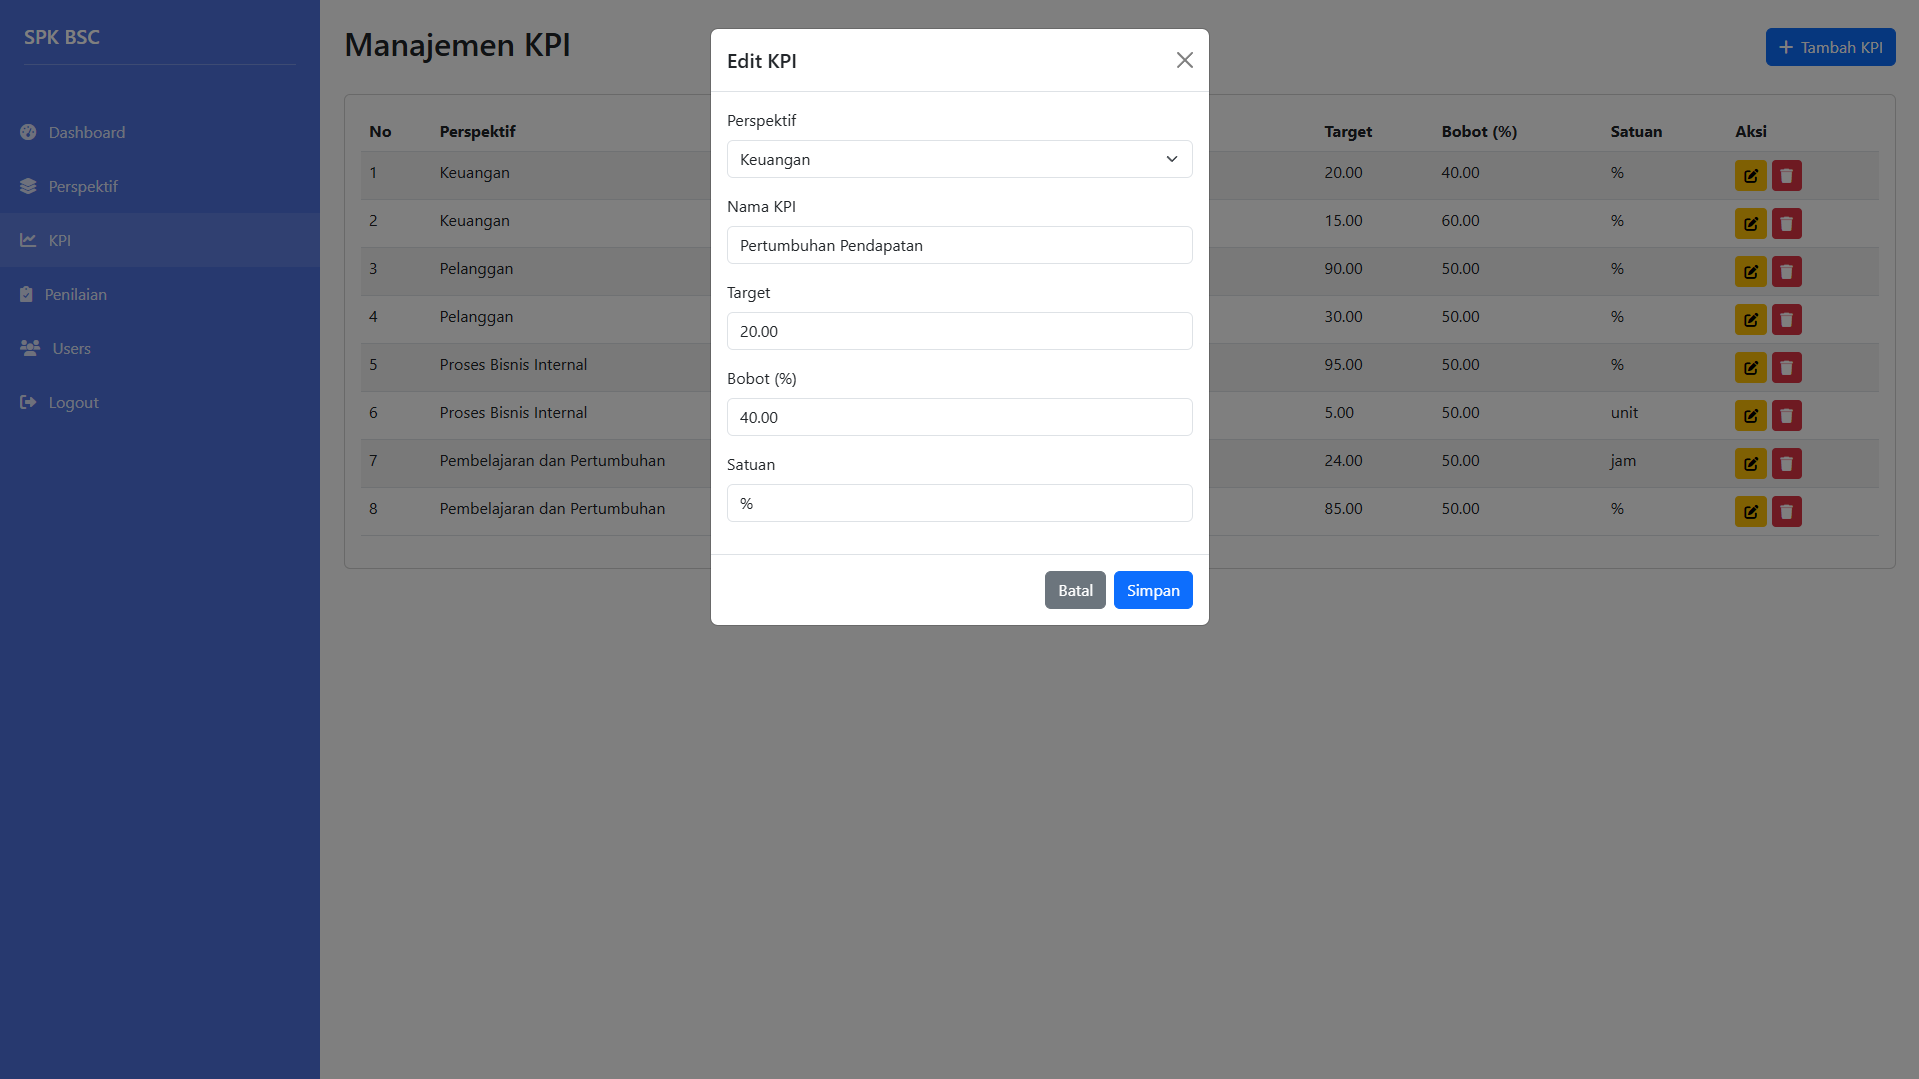Click the Nama KPI input field
This screenshot has height=1079, width=1919.
click(x=959, y=245)
